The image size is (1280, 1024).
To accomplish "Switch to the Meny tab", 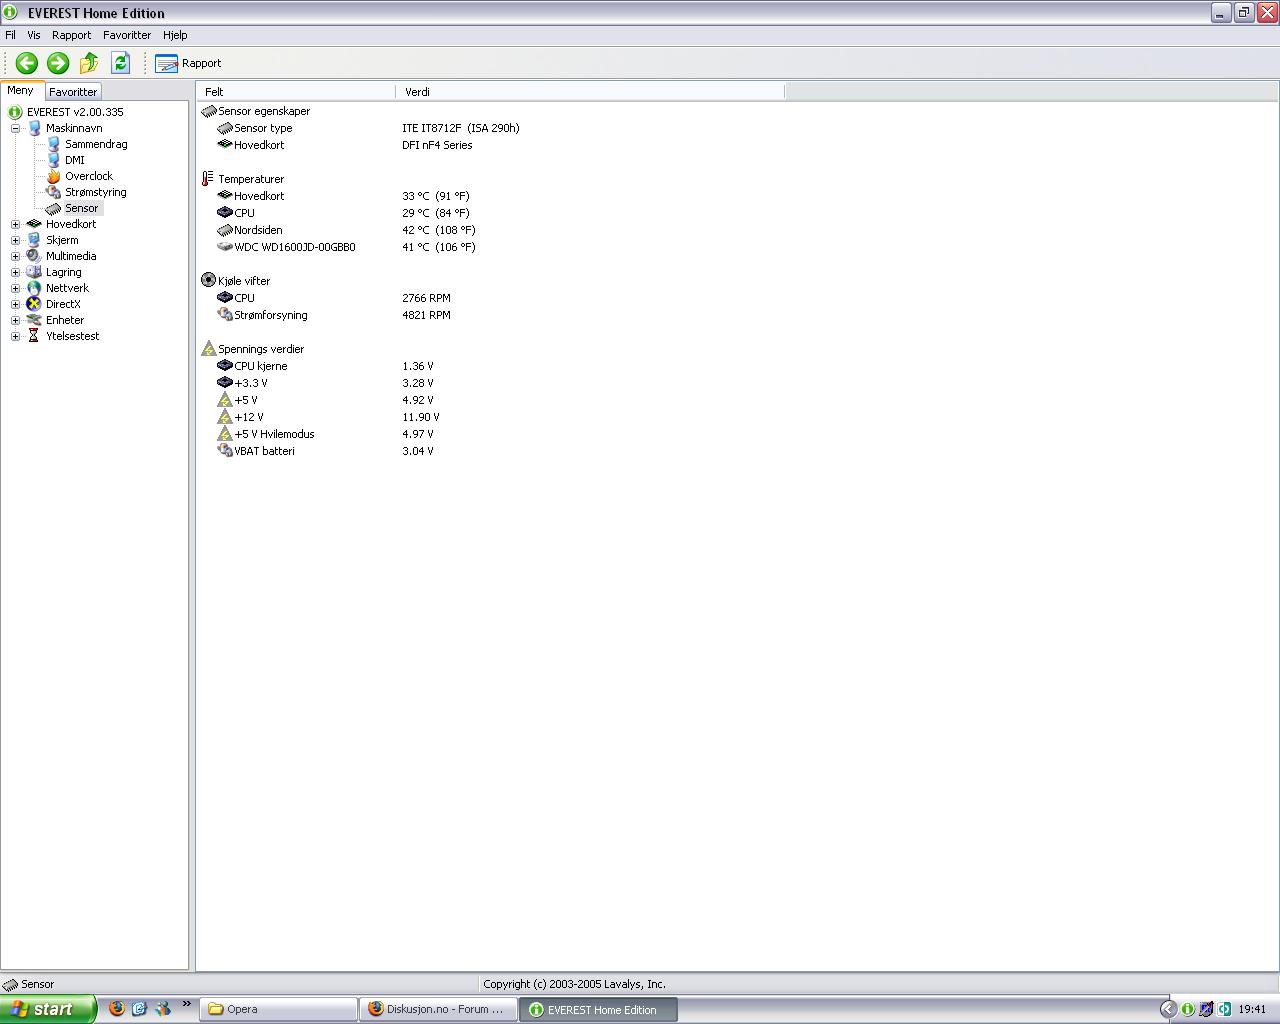I will click(x=20, y=90).
